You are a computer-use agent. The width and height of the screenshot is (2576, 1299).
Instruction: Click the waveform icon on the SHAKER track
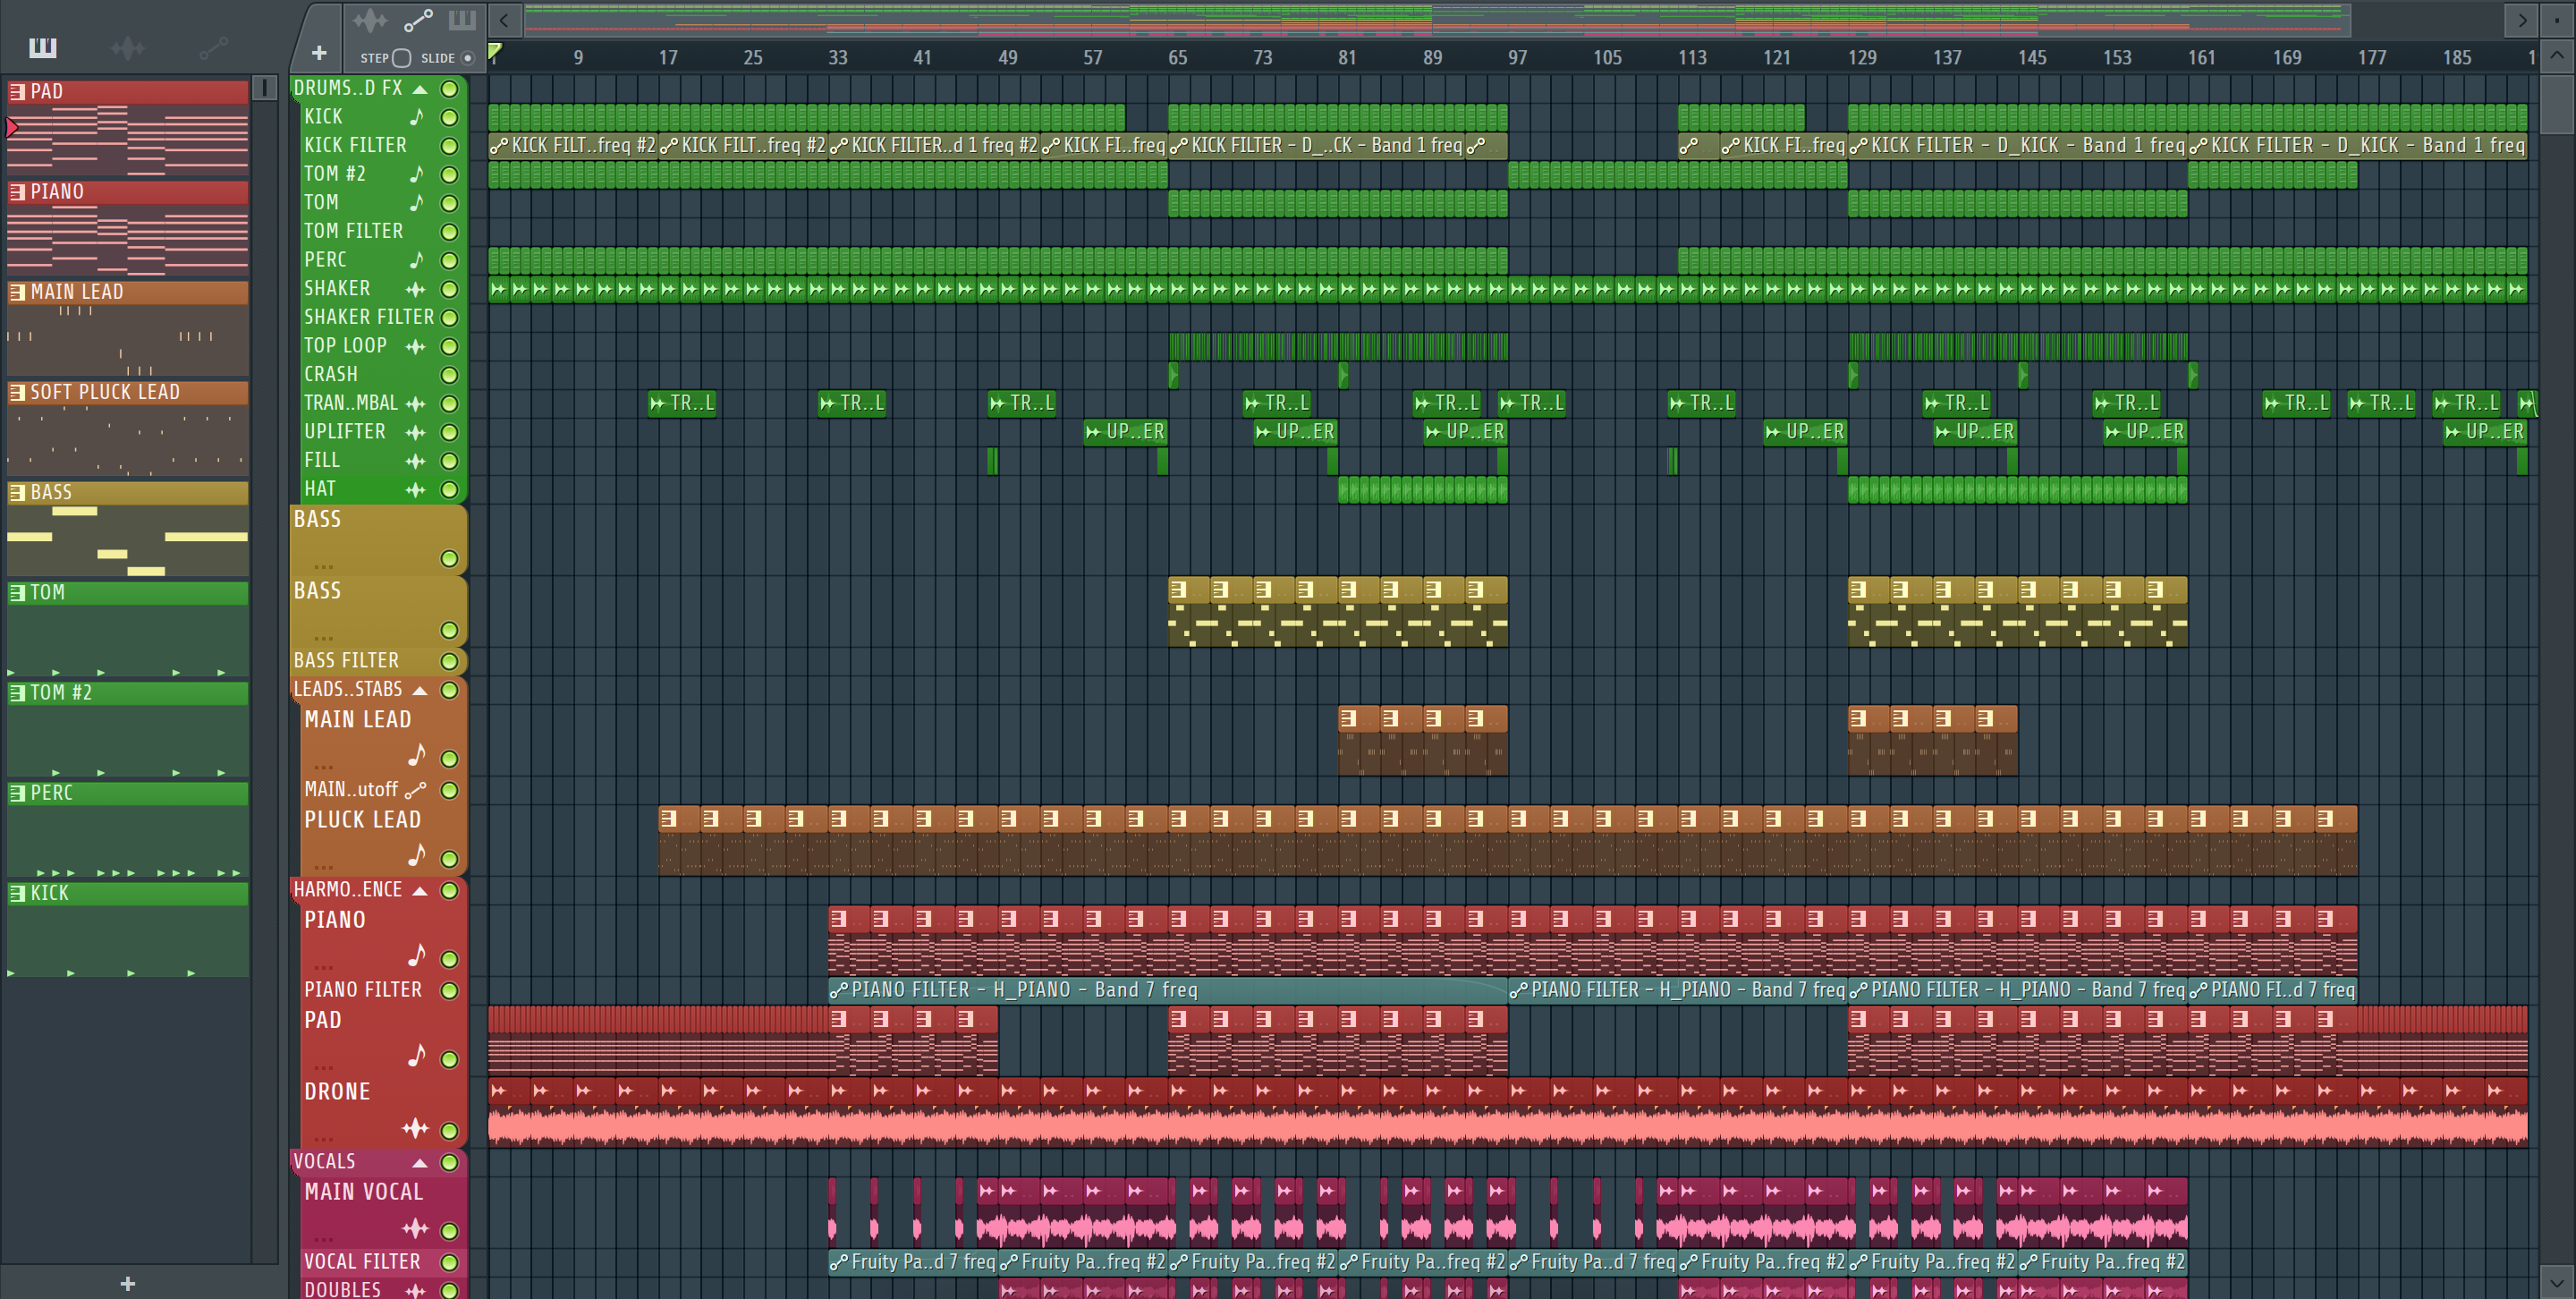416,289
